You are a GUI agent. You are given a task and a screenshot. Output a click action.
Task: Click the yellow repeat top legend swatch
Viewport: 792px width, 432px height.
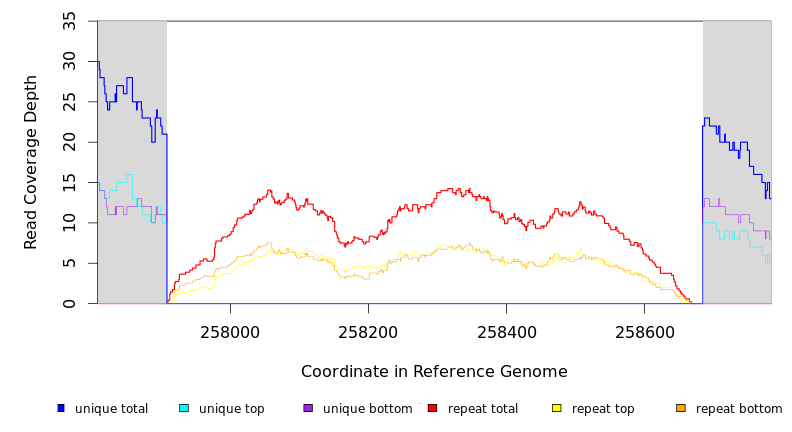pos(557,408)
